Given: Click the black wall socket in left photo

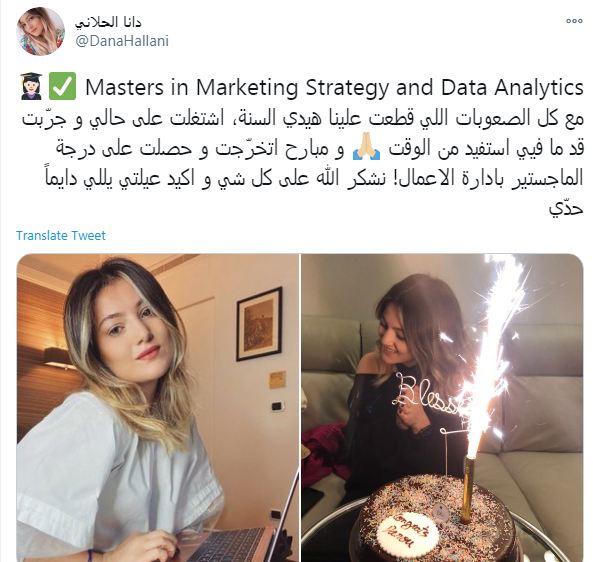Looking at the screenshot, I should point(278,407).
